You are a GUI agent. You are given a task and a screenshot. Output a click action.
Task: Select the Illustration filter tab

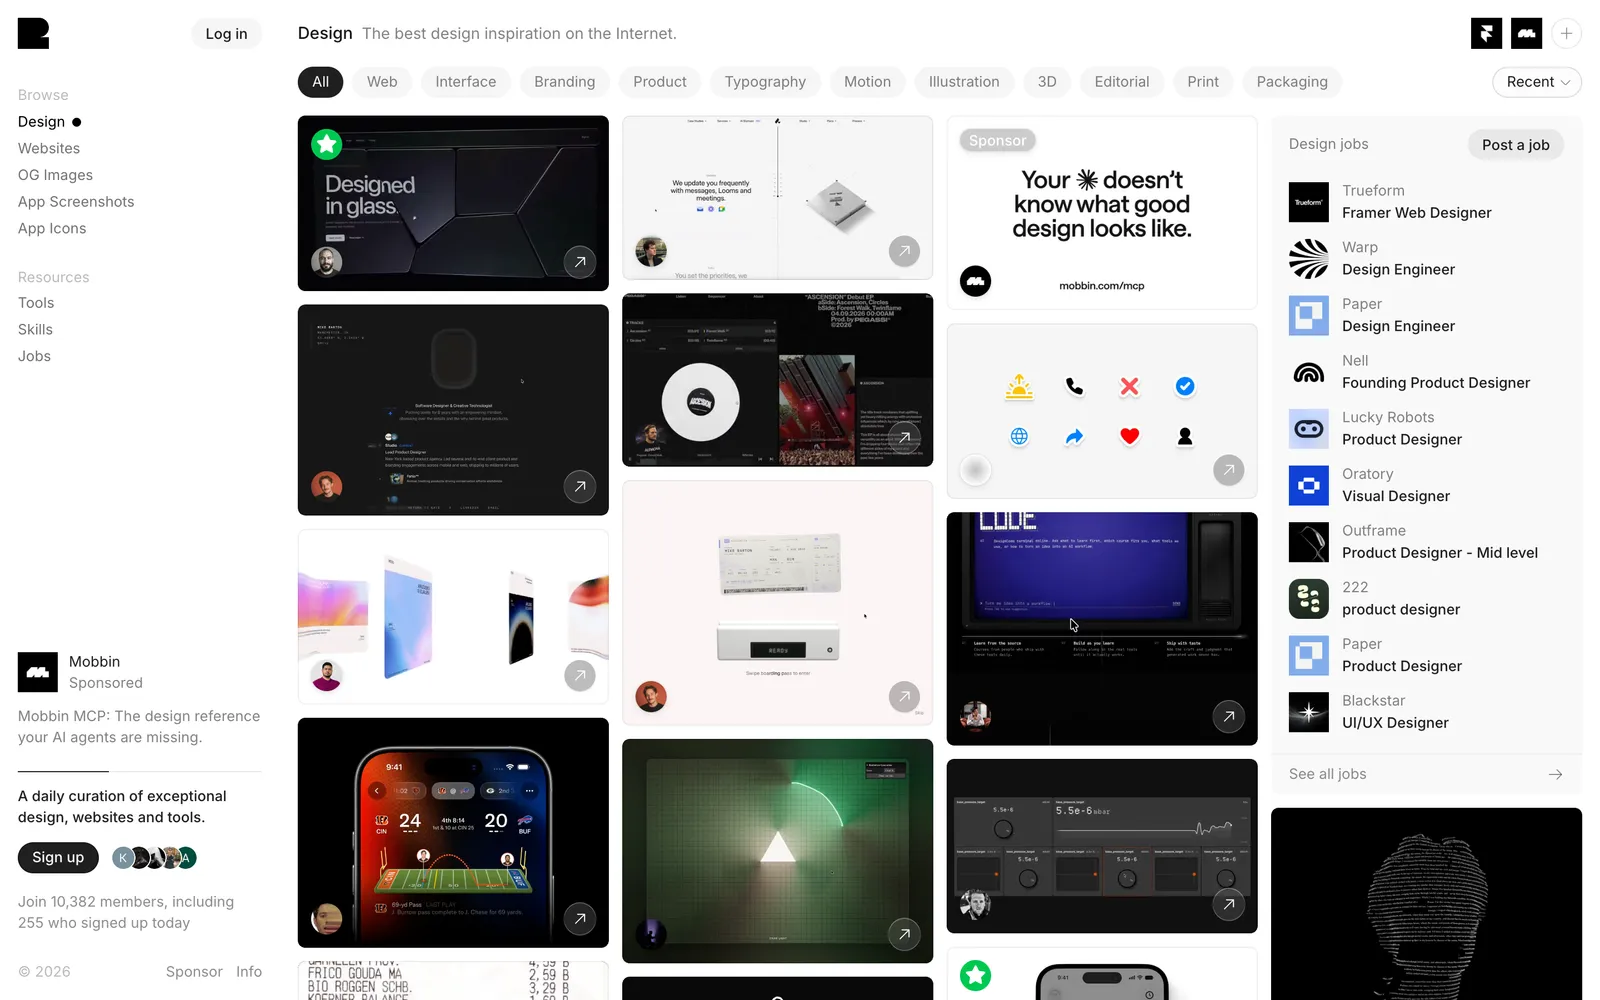tap(964, 82)
